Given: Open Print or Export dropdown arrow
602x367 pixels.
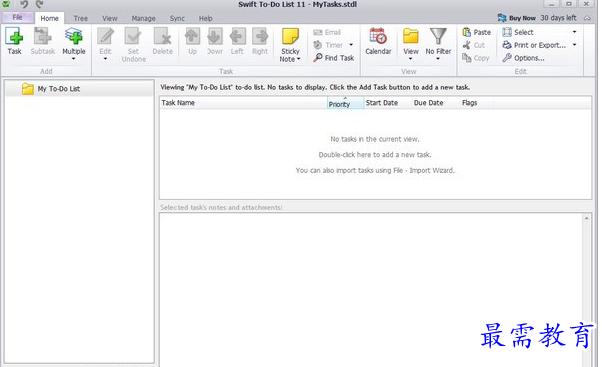Looking at the screenshot, I should pyautogui.click(x=574, y=45).
